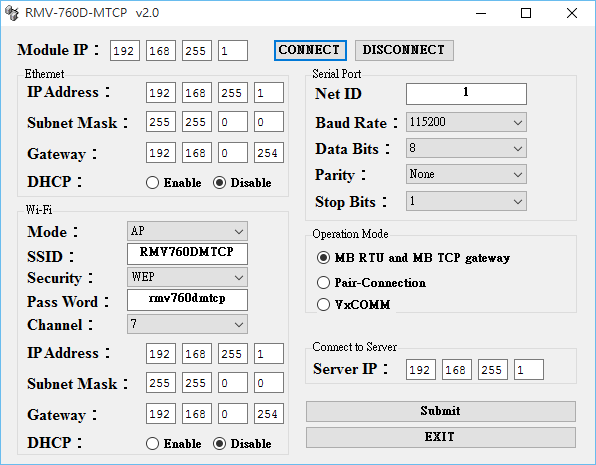Open the Baud Rate dropdown
The height and width of the screenshot is (465, 596).
point(466,122)
